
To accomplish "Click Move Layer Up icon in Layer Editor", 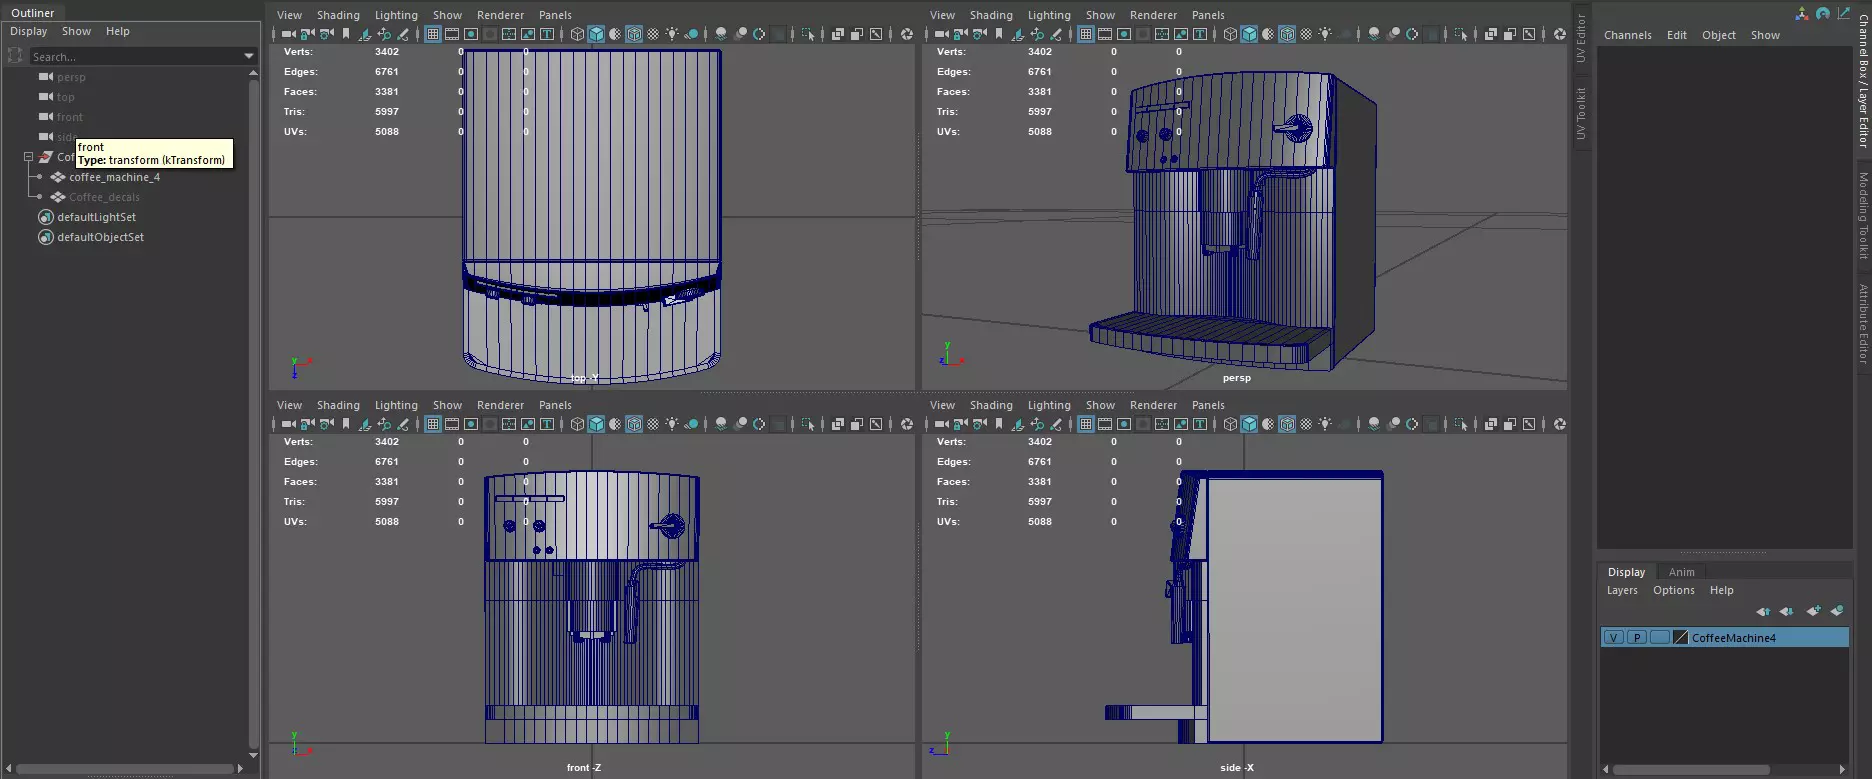I will pos(1763,610).
